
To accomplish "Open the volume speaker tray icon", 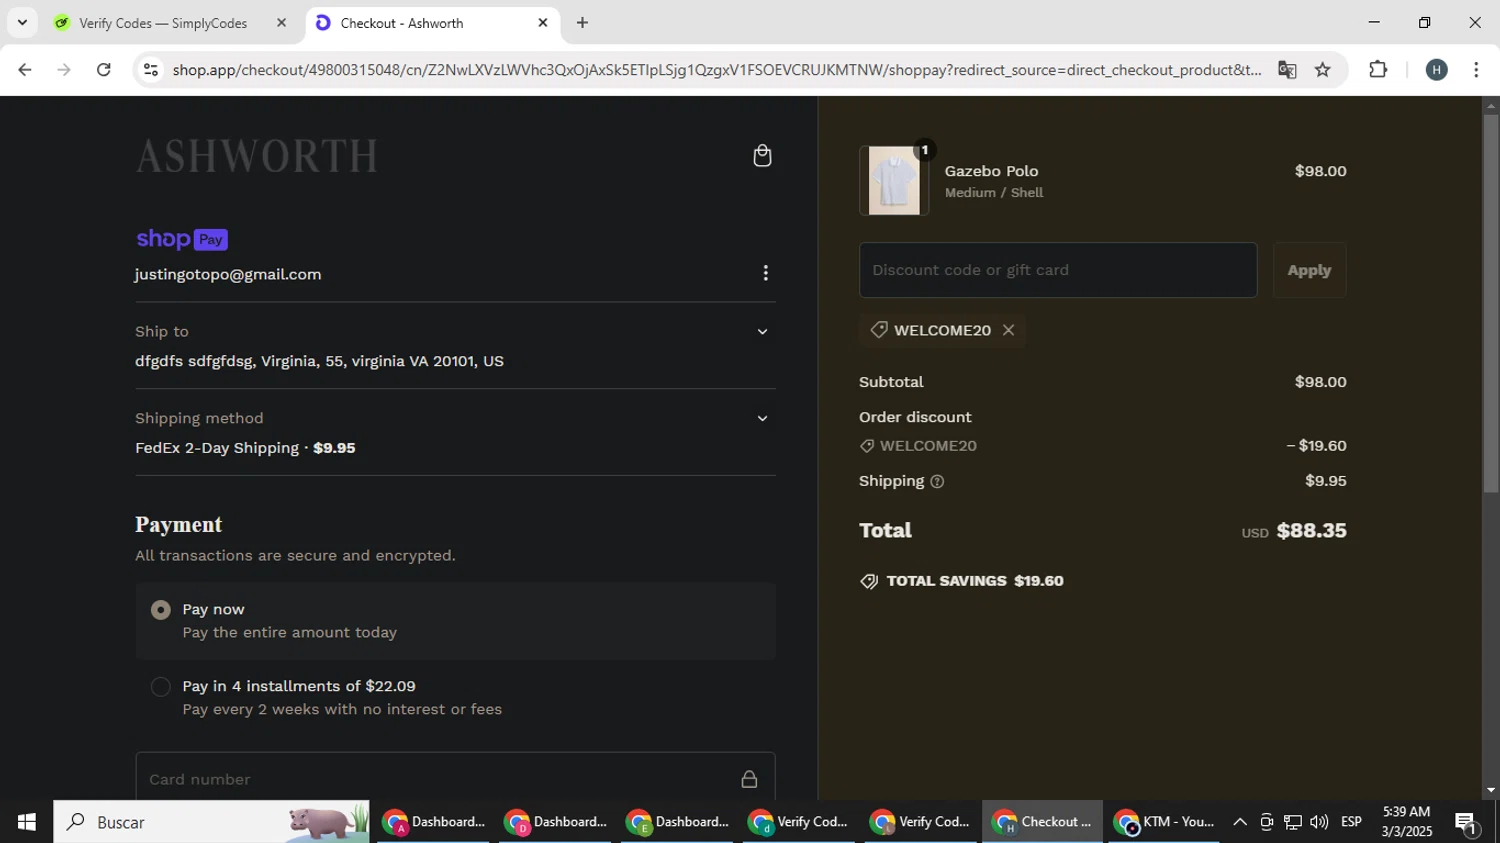I will pyautogui.click(x=1319, y=822).
